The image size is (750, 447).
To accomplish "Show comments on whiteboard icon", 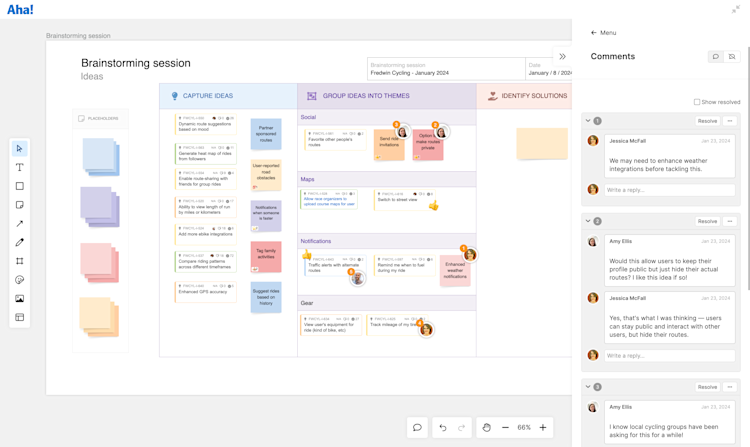I will [716, 56].
